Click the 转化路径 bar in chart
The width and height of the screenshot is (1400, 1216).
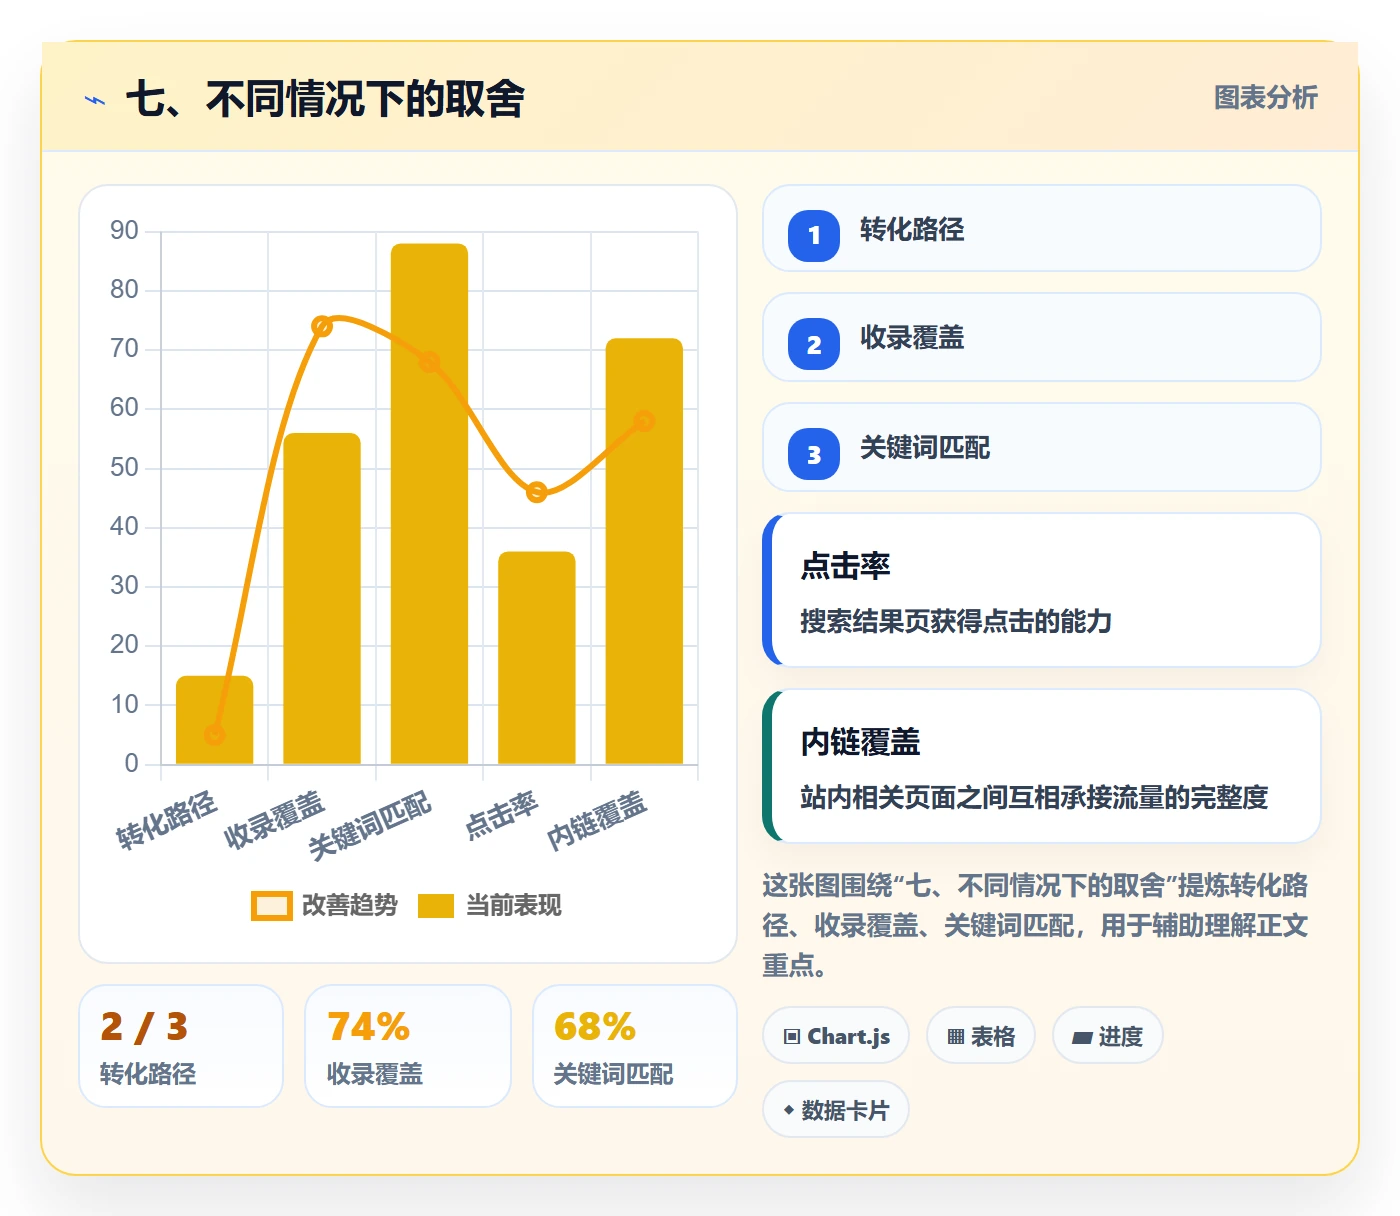214,720
